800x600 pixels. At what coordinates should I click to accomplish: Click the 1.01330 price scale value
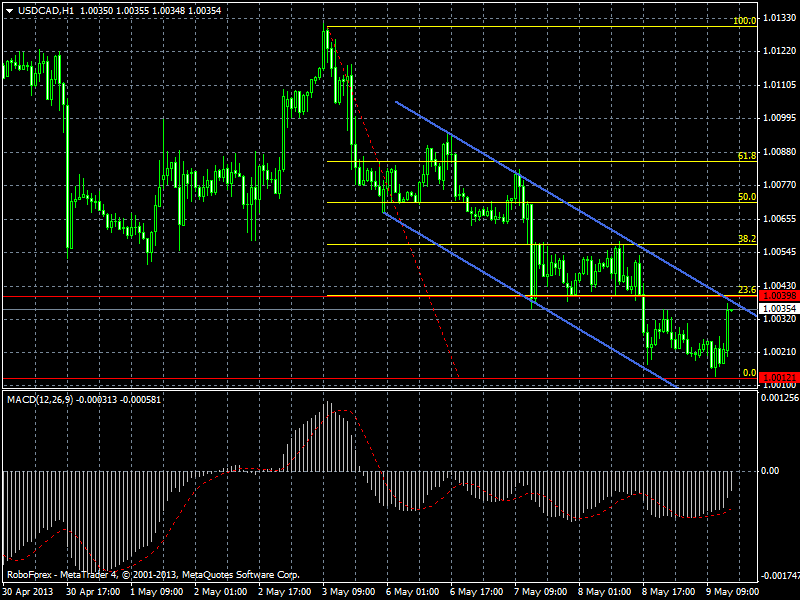pos(780,18)
